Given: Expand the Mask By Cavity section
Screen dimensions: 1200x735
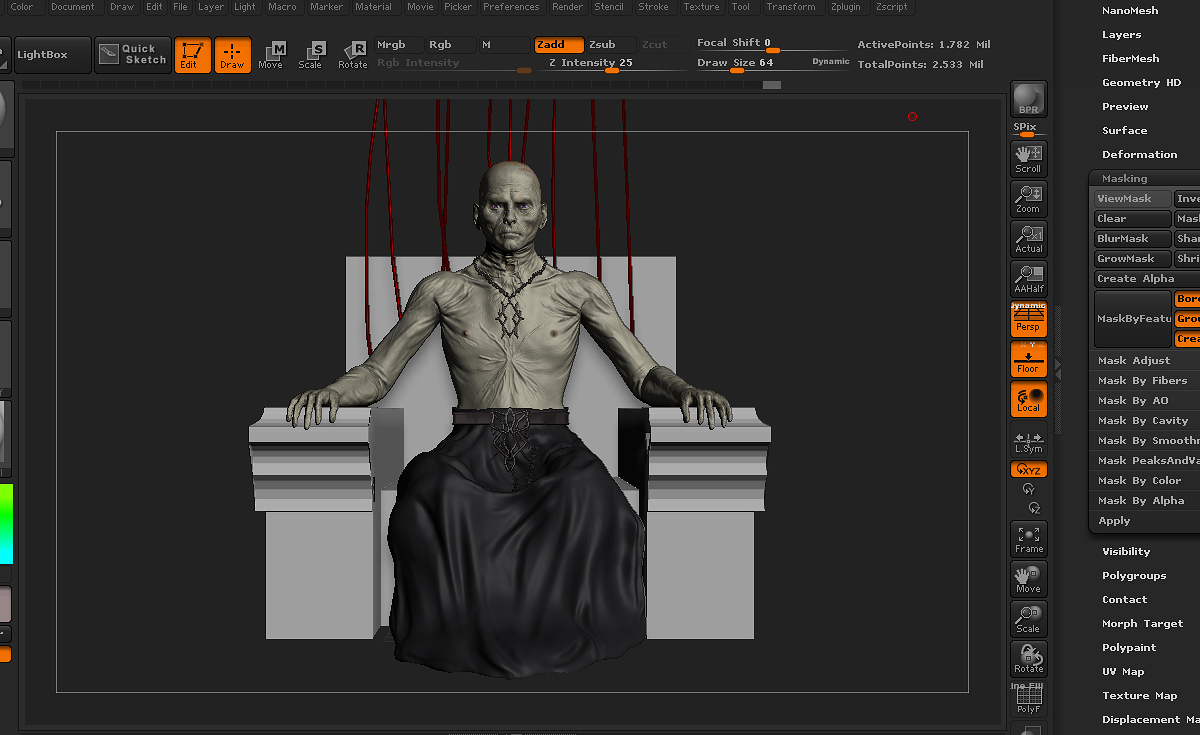Looking at the screenshot, I should [1144, 421].
